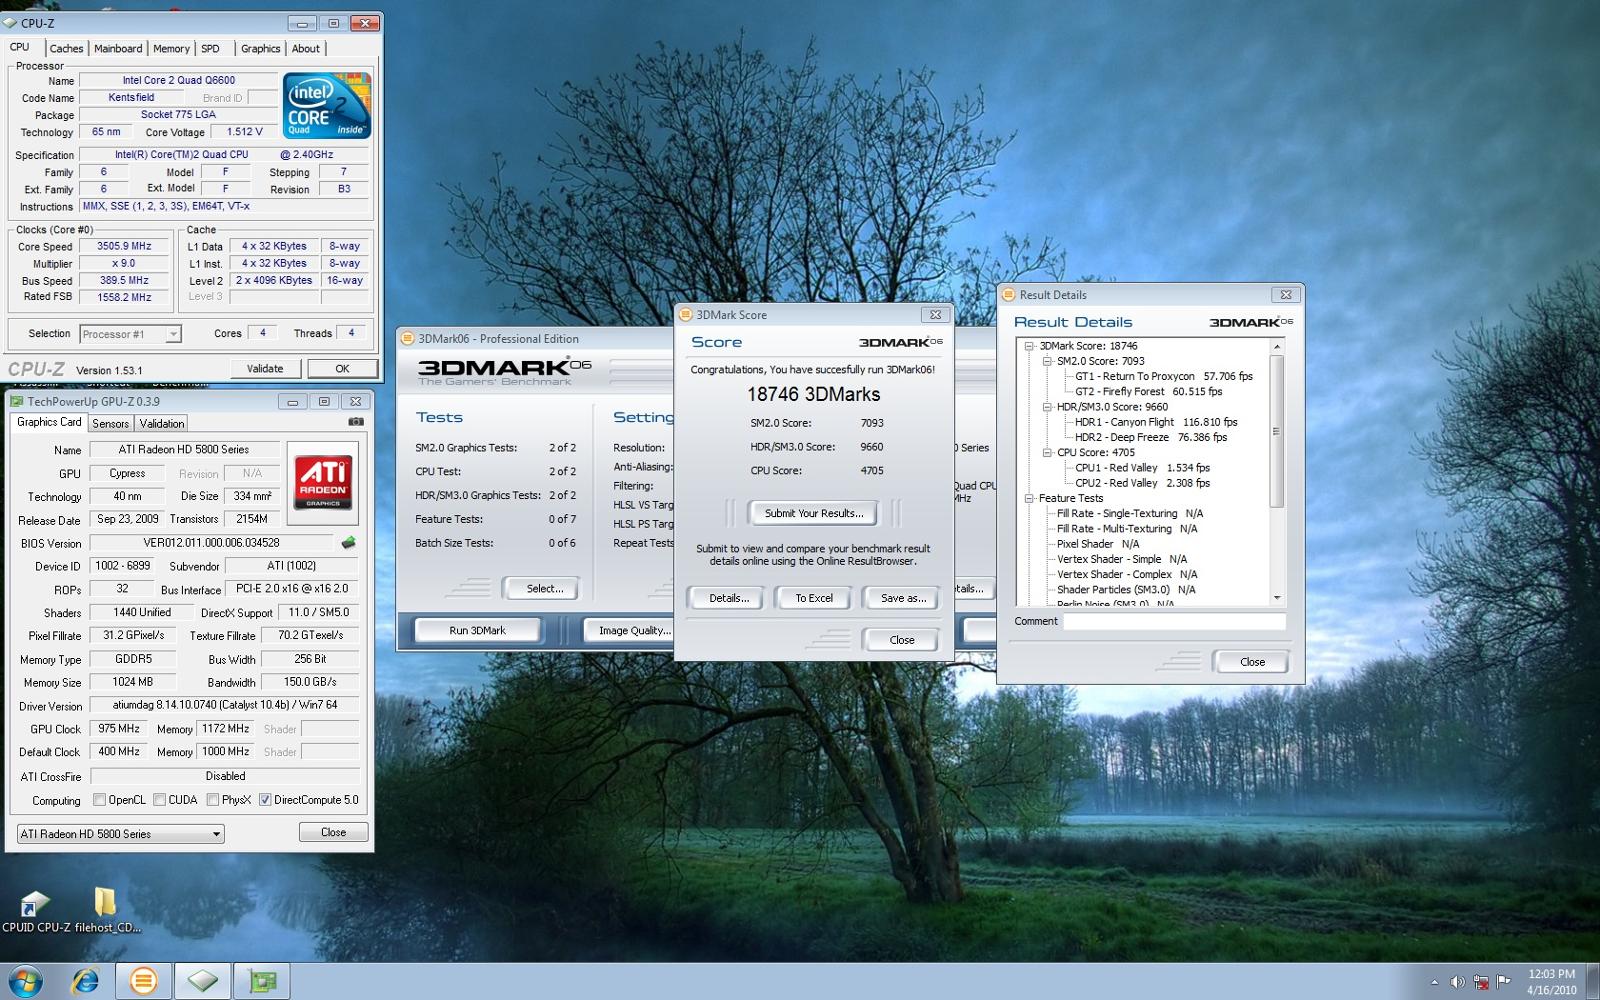The image size is (1600, 1000).
Task: Click the Result Details scrollbar thumb
Action: click(x=1276, y=431)
